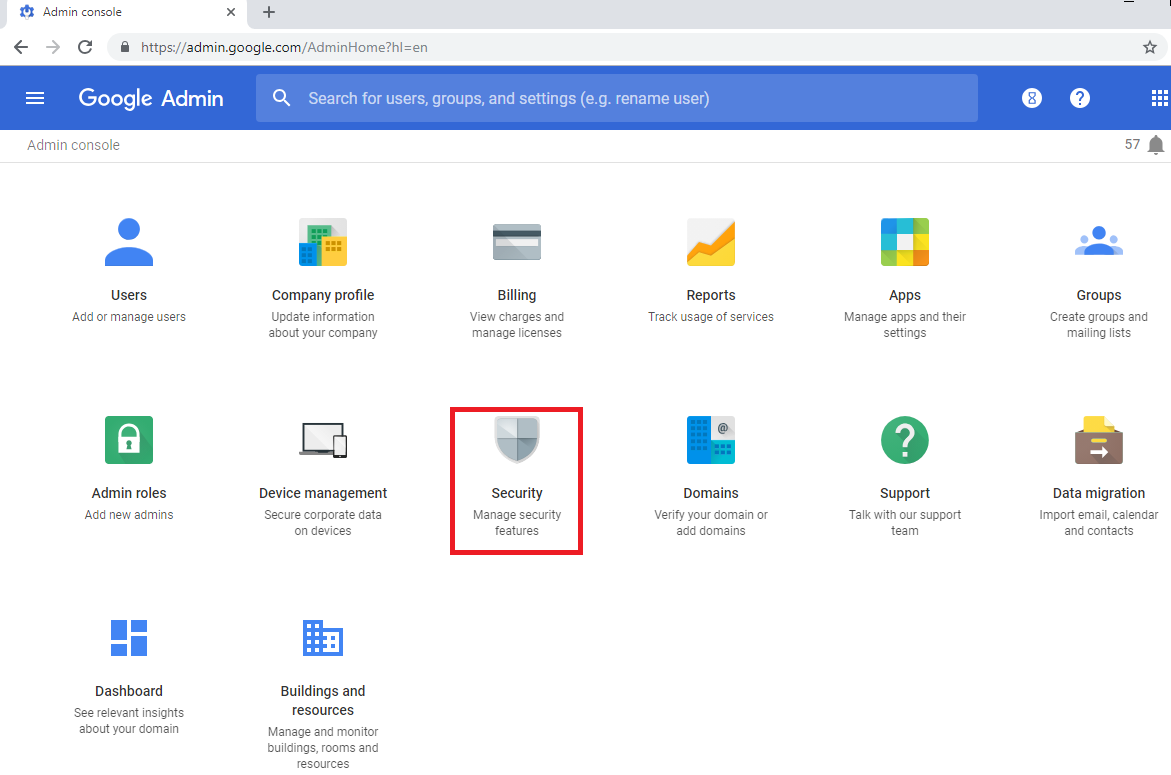Open the Help question mark in header

coord(1080,98)
